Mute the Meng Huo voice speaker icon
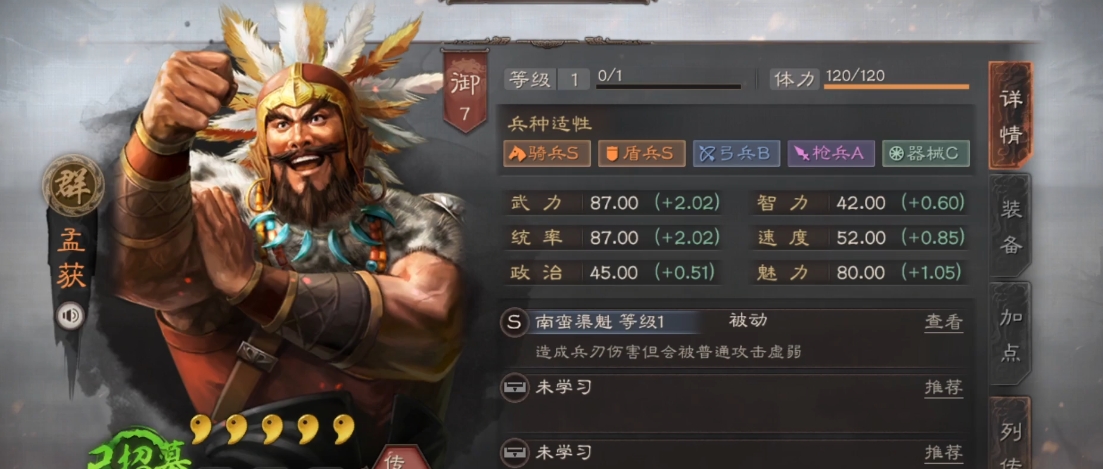Viewport: 1103px width, 469px height. coord(70,315)
